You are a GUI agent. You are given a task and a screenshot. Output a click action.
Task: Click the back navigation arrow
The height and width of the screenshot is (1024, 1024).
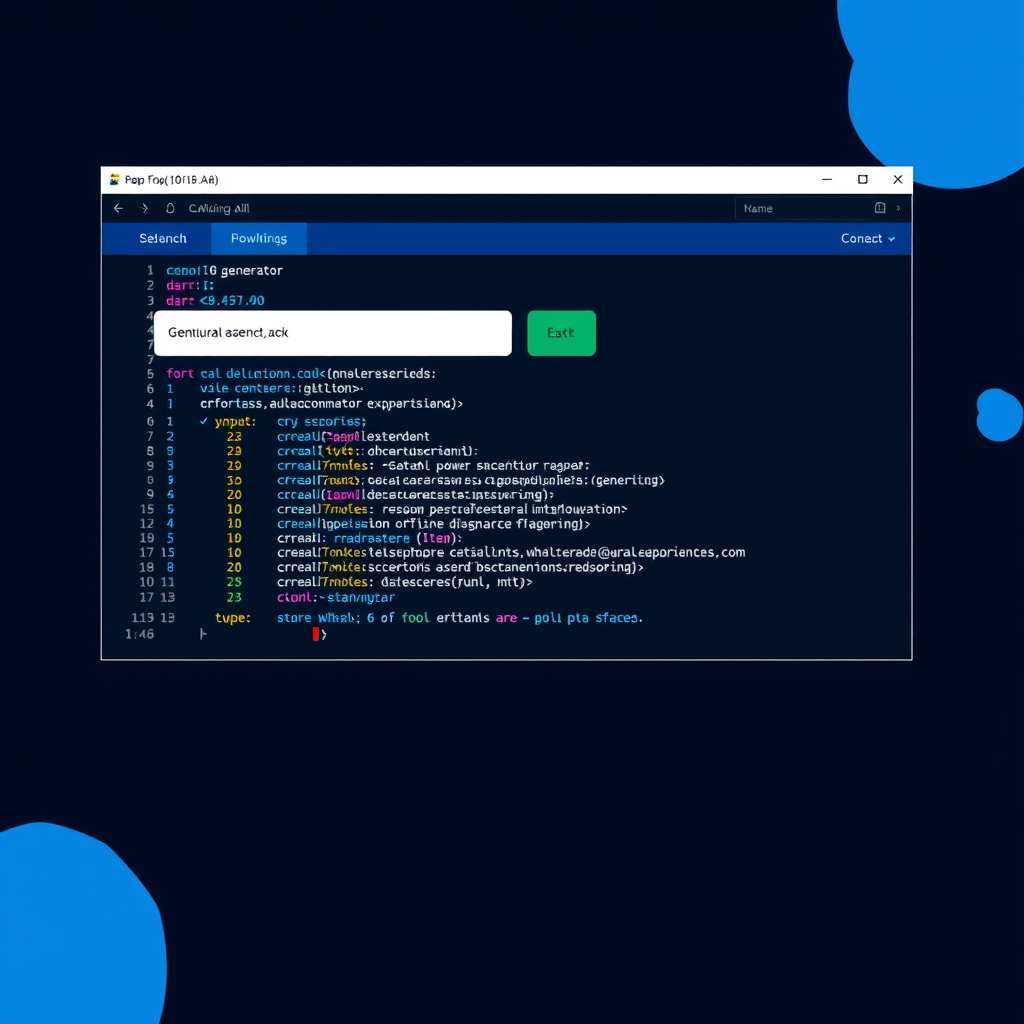(x=118, y=208)
